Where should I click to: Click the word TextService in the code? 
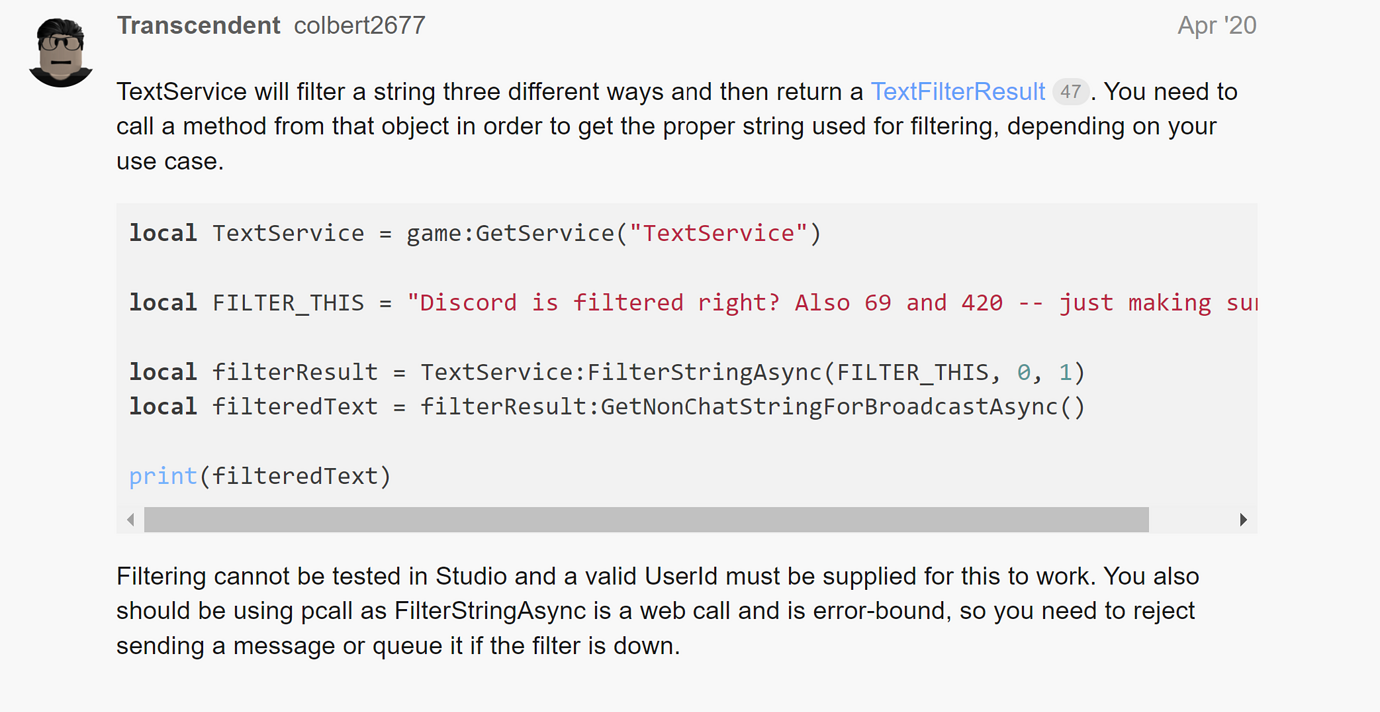(288, 232)
